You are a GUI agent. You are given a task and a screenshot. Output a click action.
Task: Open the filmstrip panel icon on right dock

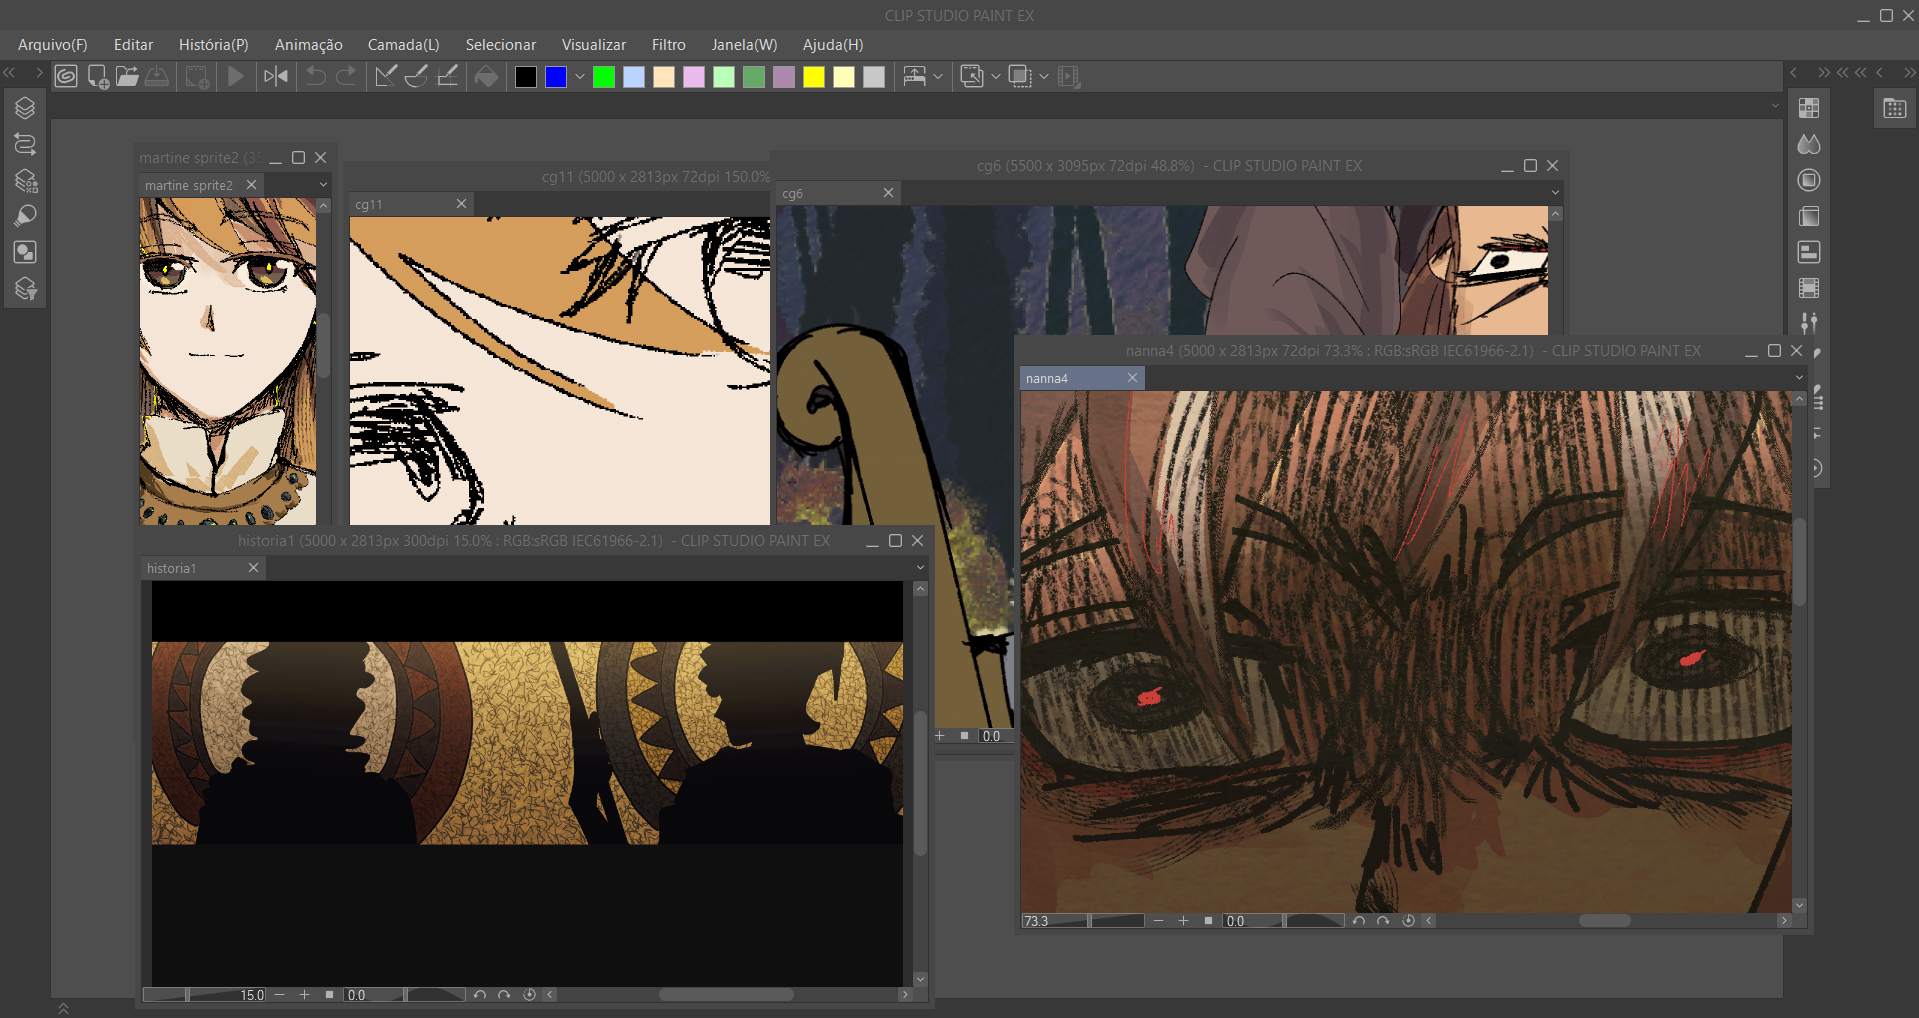[x=1809, y=288]
